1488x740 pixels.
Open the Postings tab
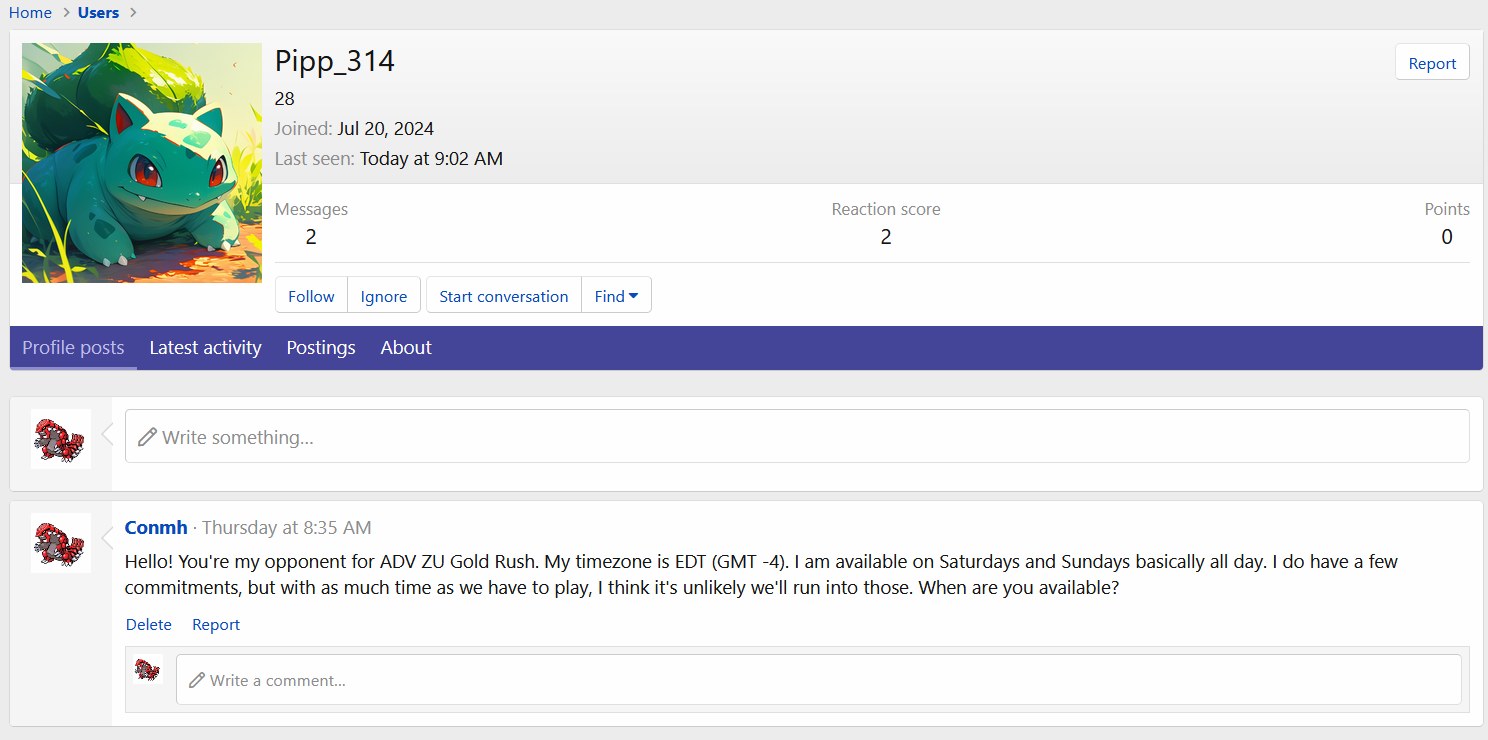tap(321, 348)
